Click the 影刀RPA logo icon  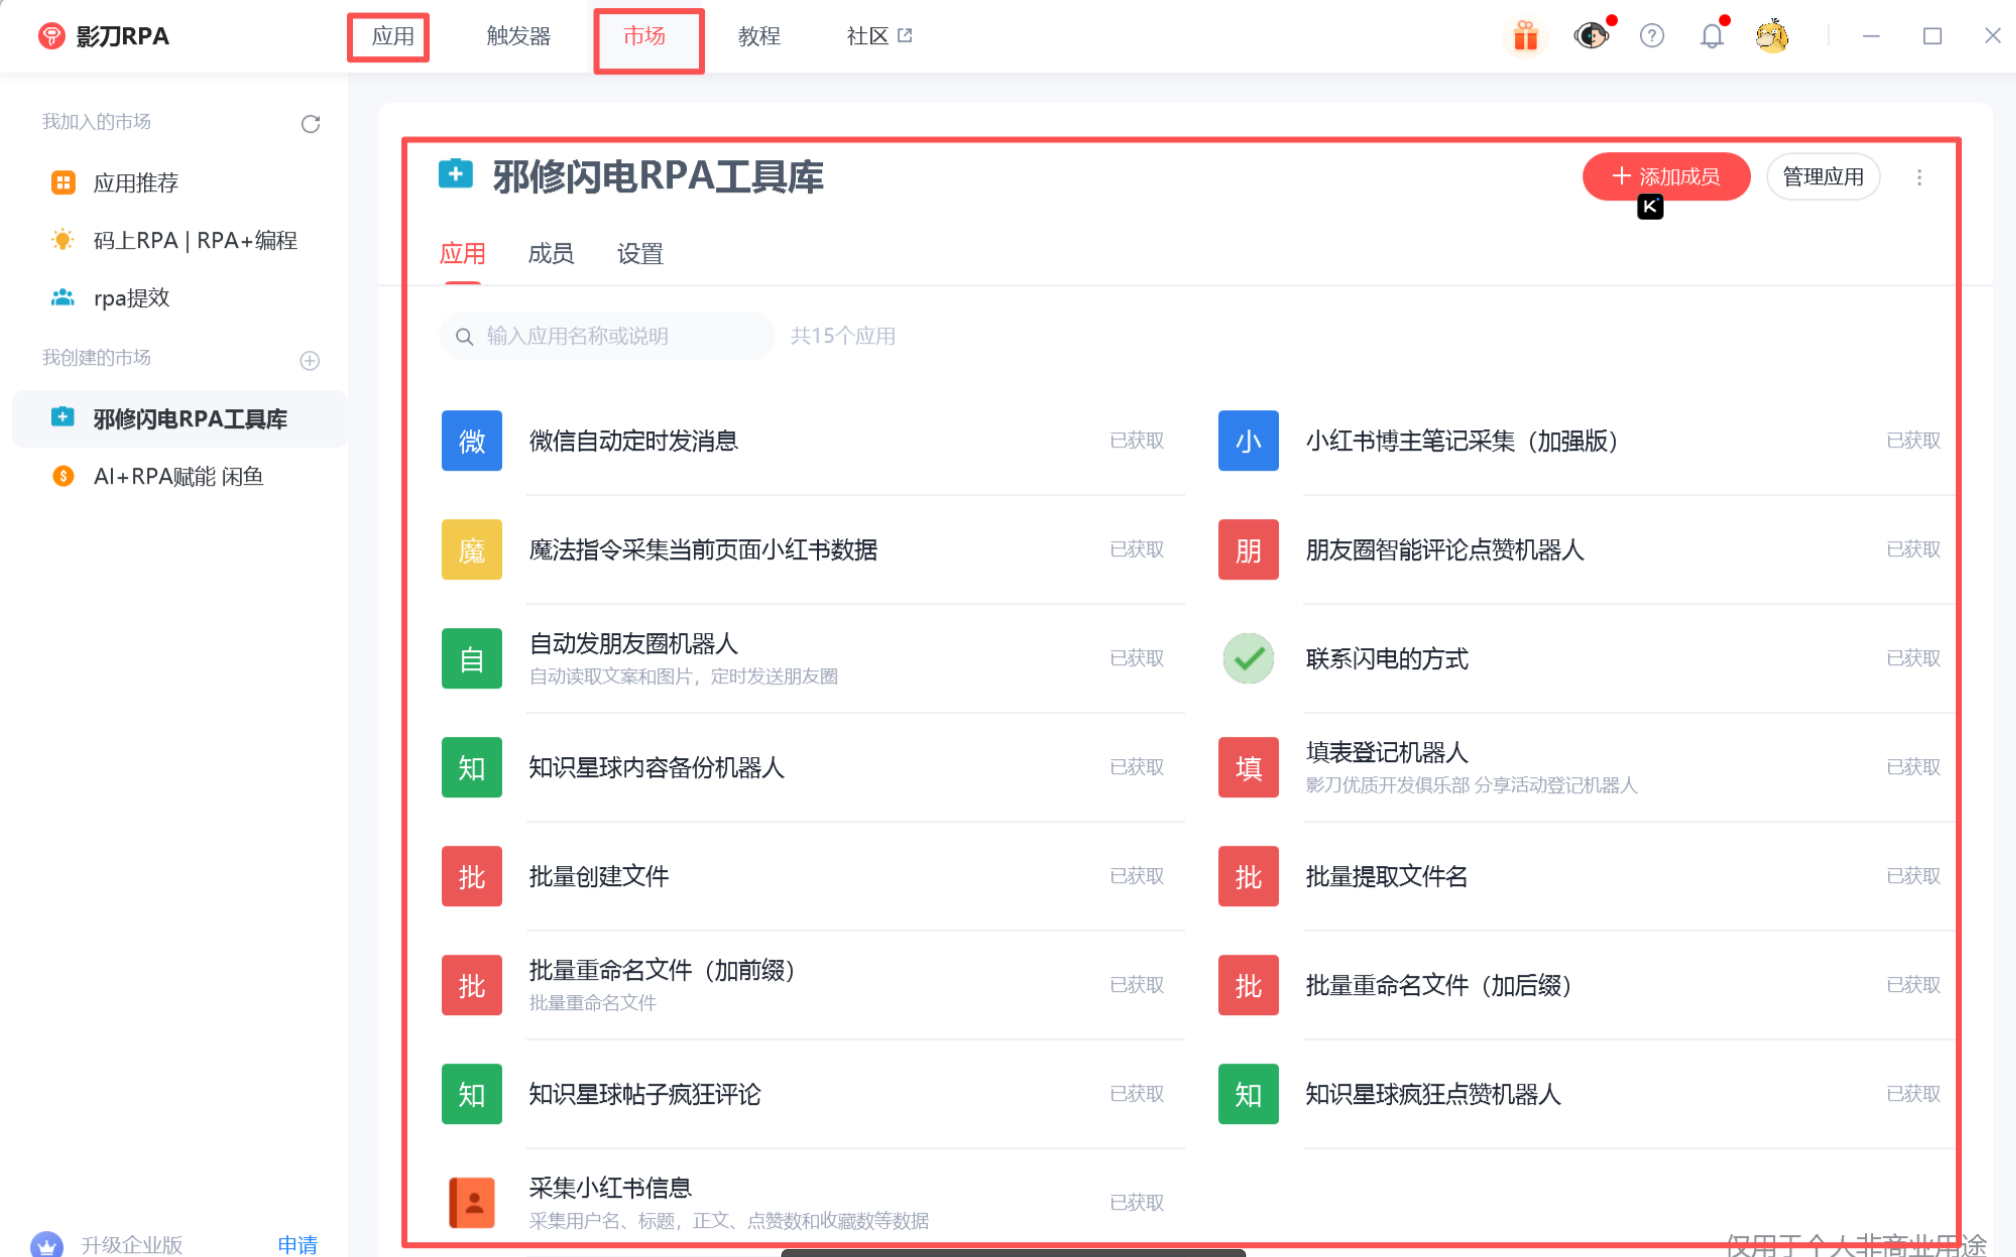coord(51,35)
